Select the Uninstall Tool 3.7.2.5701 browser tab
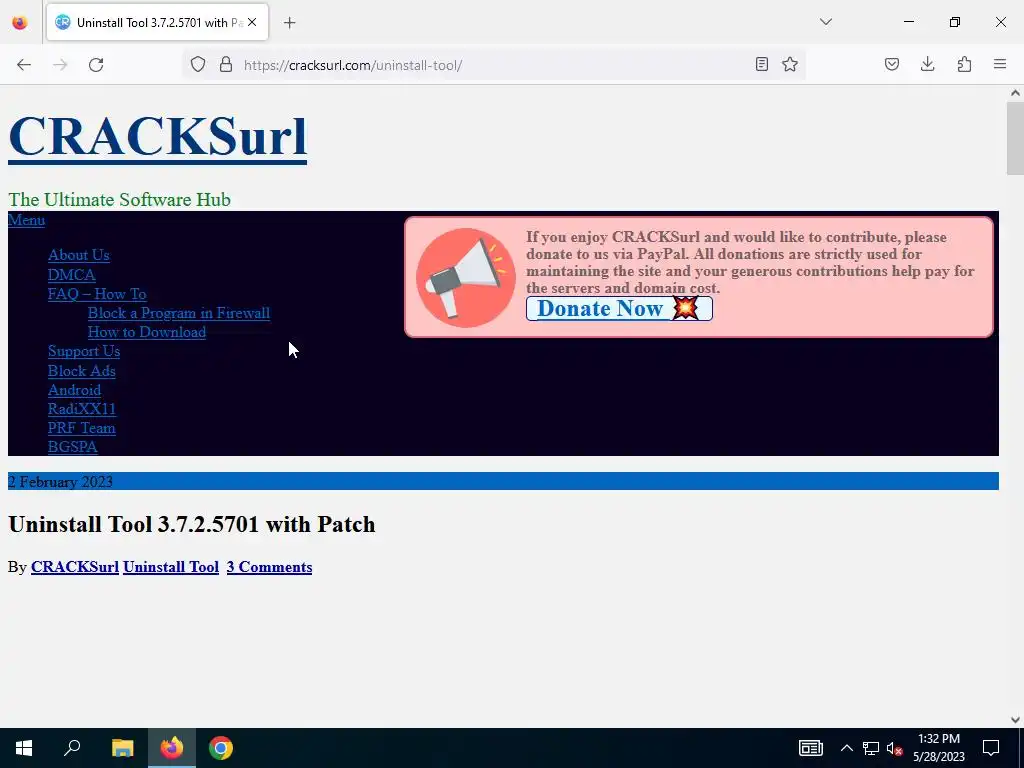The height and width of the screenshot is (768, 1024). point(157,23)
